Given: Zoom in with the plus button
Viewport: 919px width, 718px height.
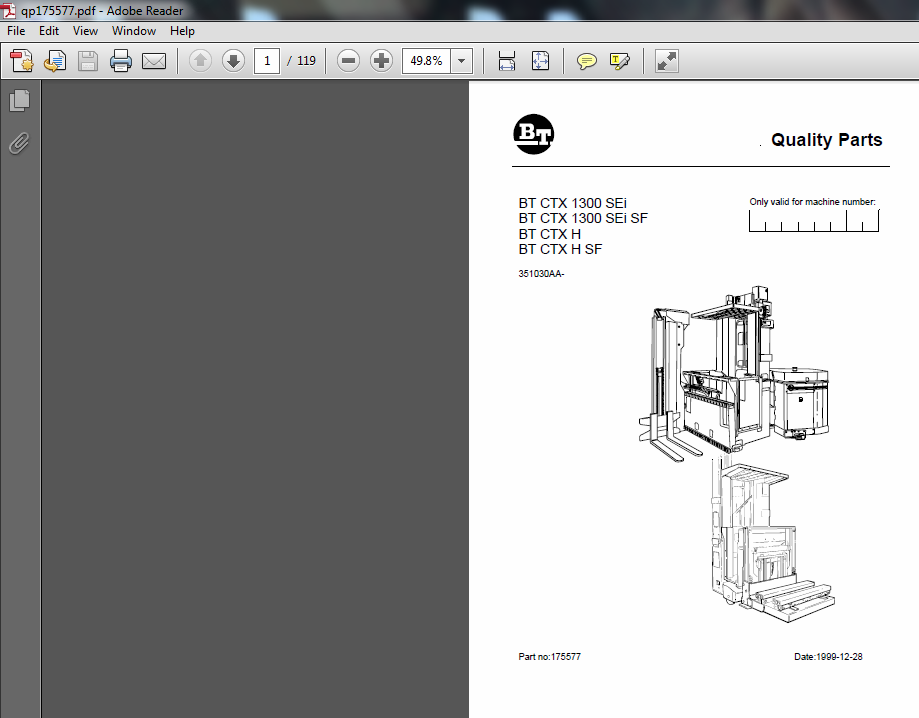Looking at the screenshot, I should click(x=381, y=61).
